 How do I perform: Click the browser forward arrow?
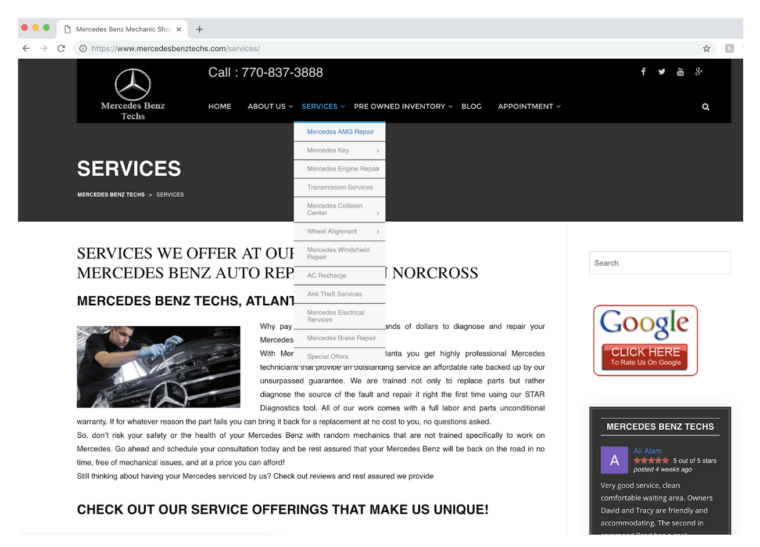click(x=44, y=48)
